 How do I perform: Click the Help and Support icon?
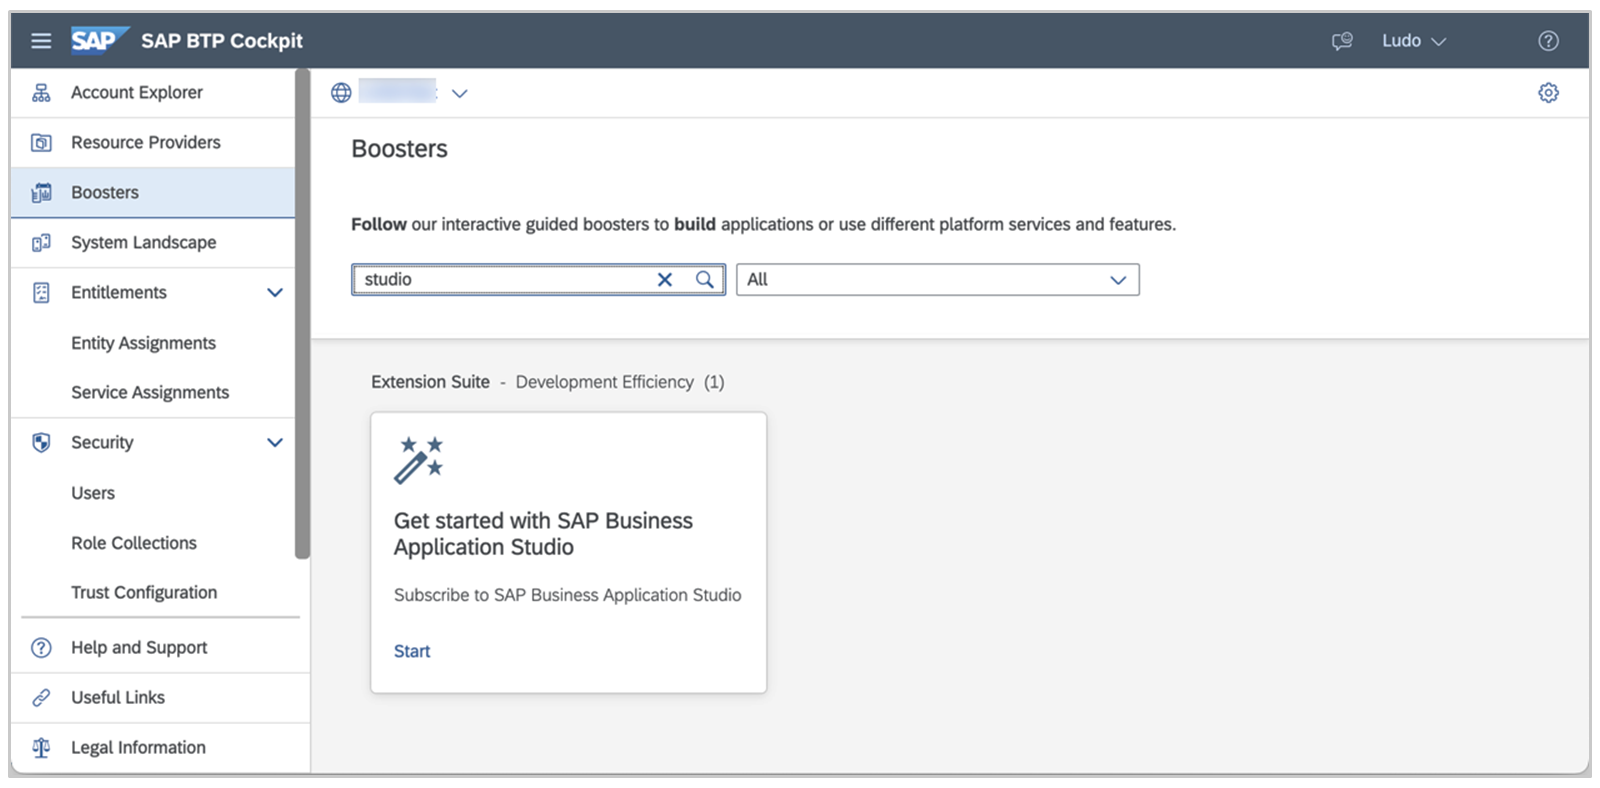tap(41, 648)
